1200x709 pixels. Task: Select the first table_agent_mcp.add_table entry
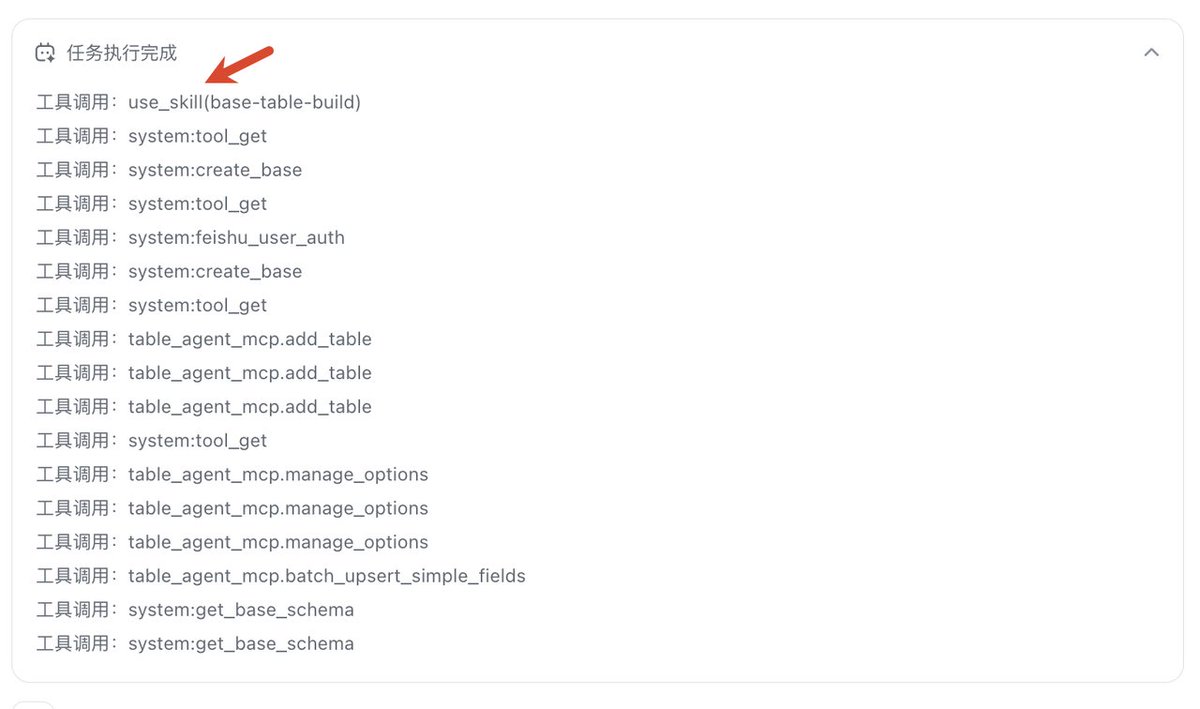pyautogui.click(x=204, y=339)
